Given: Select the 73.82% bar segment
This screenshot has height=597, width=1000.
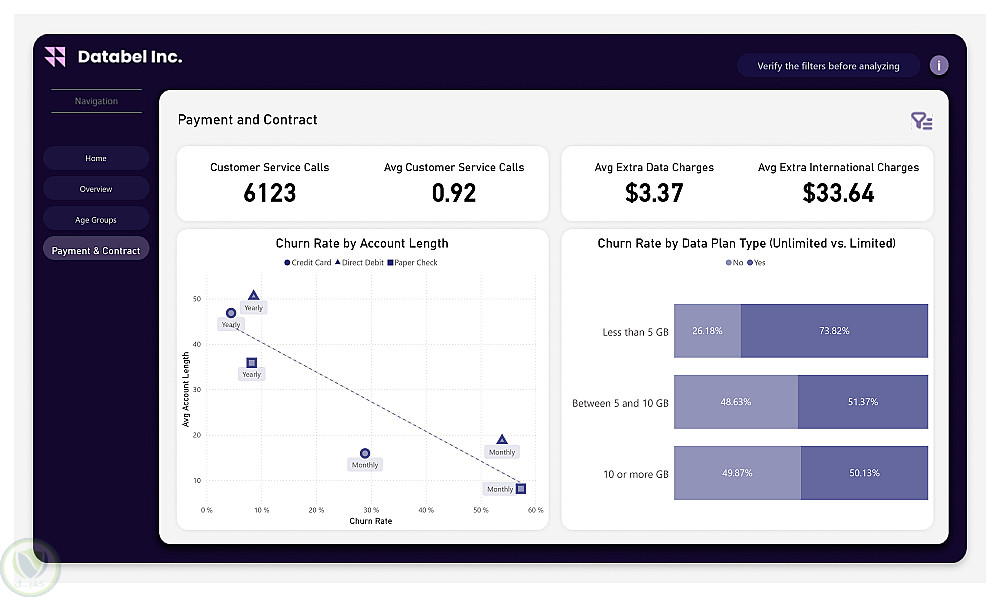Looking at the screenshot, I should [x=834, y=330].
